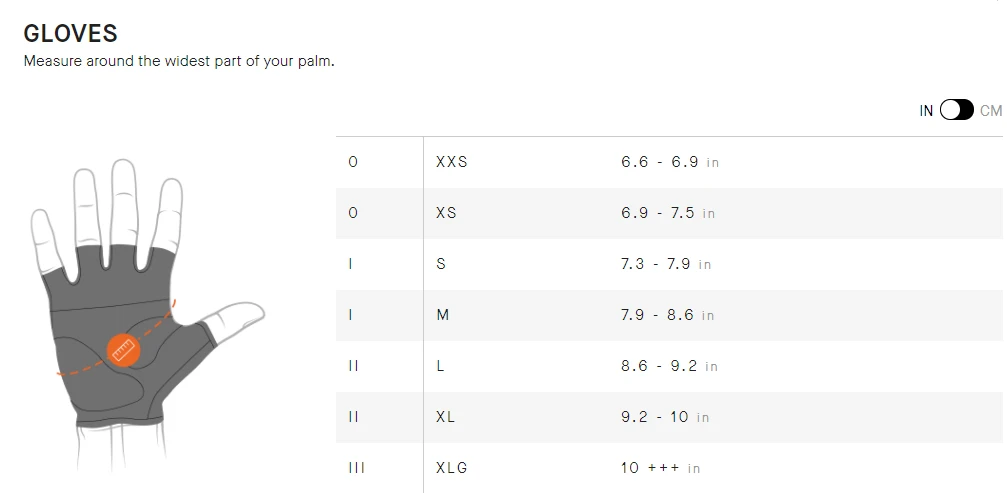
Task: Select the L size label
Action: [x=441, y=366]
